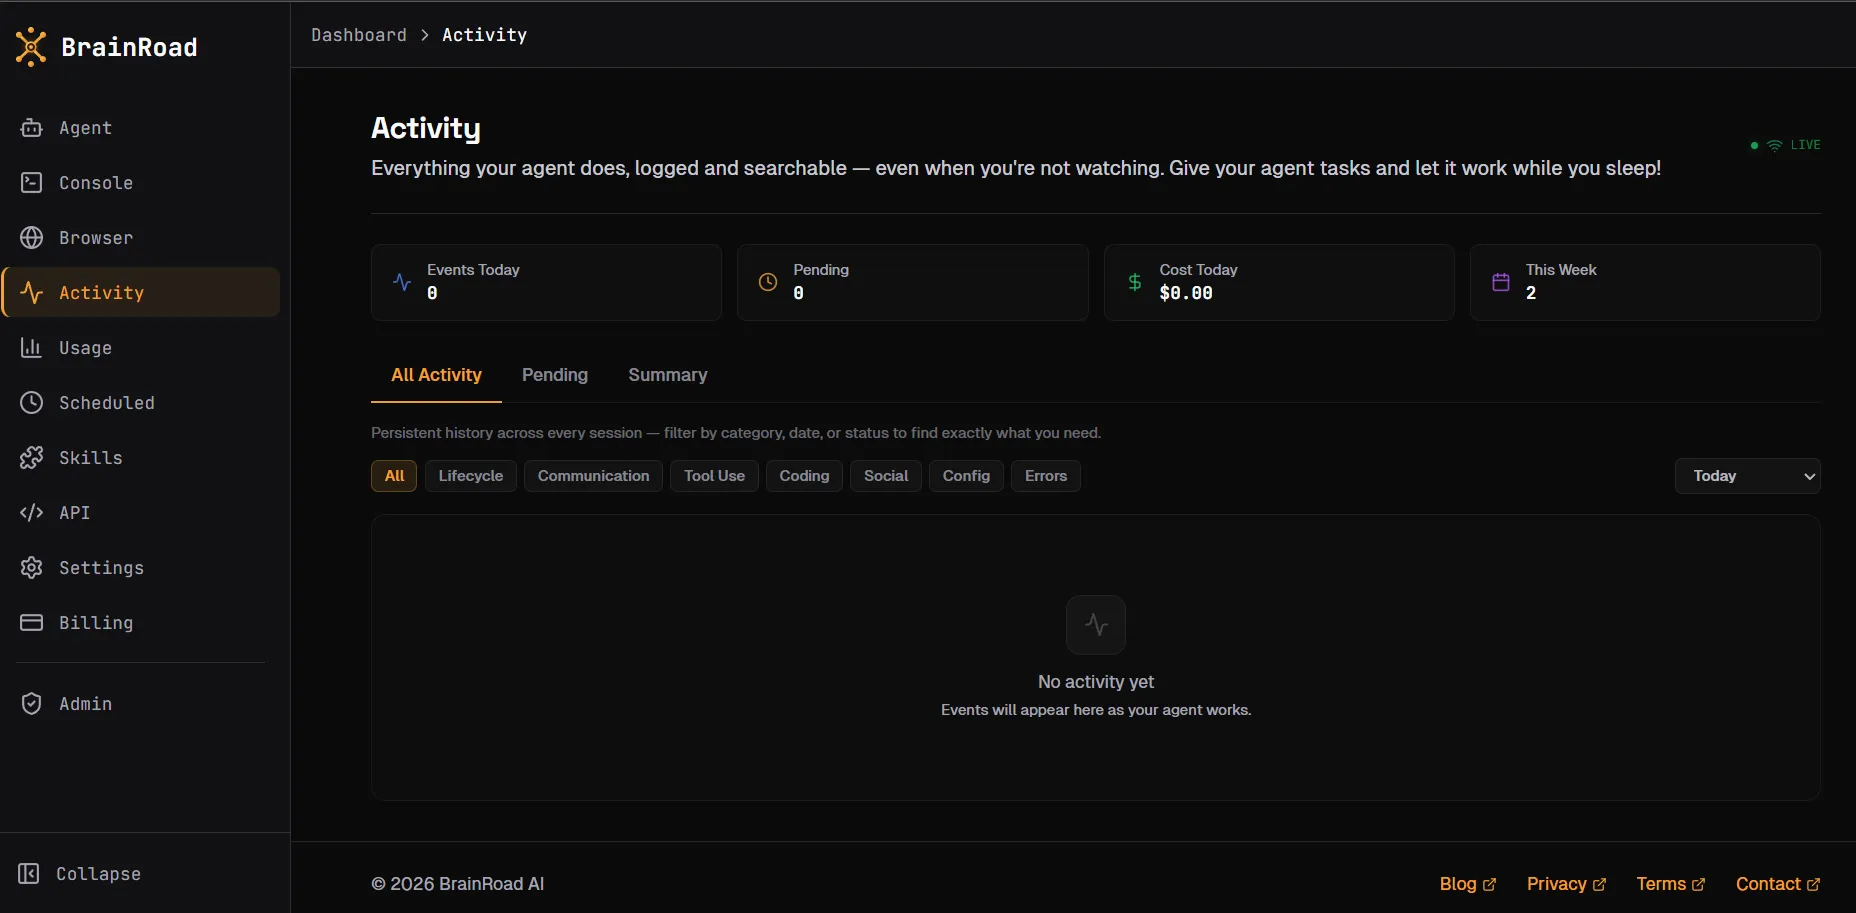The width and height of the screenshot is (1856, 913).
Task: Click the Scheduled clock icon
Action: 32,403
